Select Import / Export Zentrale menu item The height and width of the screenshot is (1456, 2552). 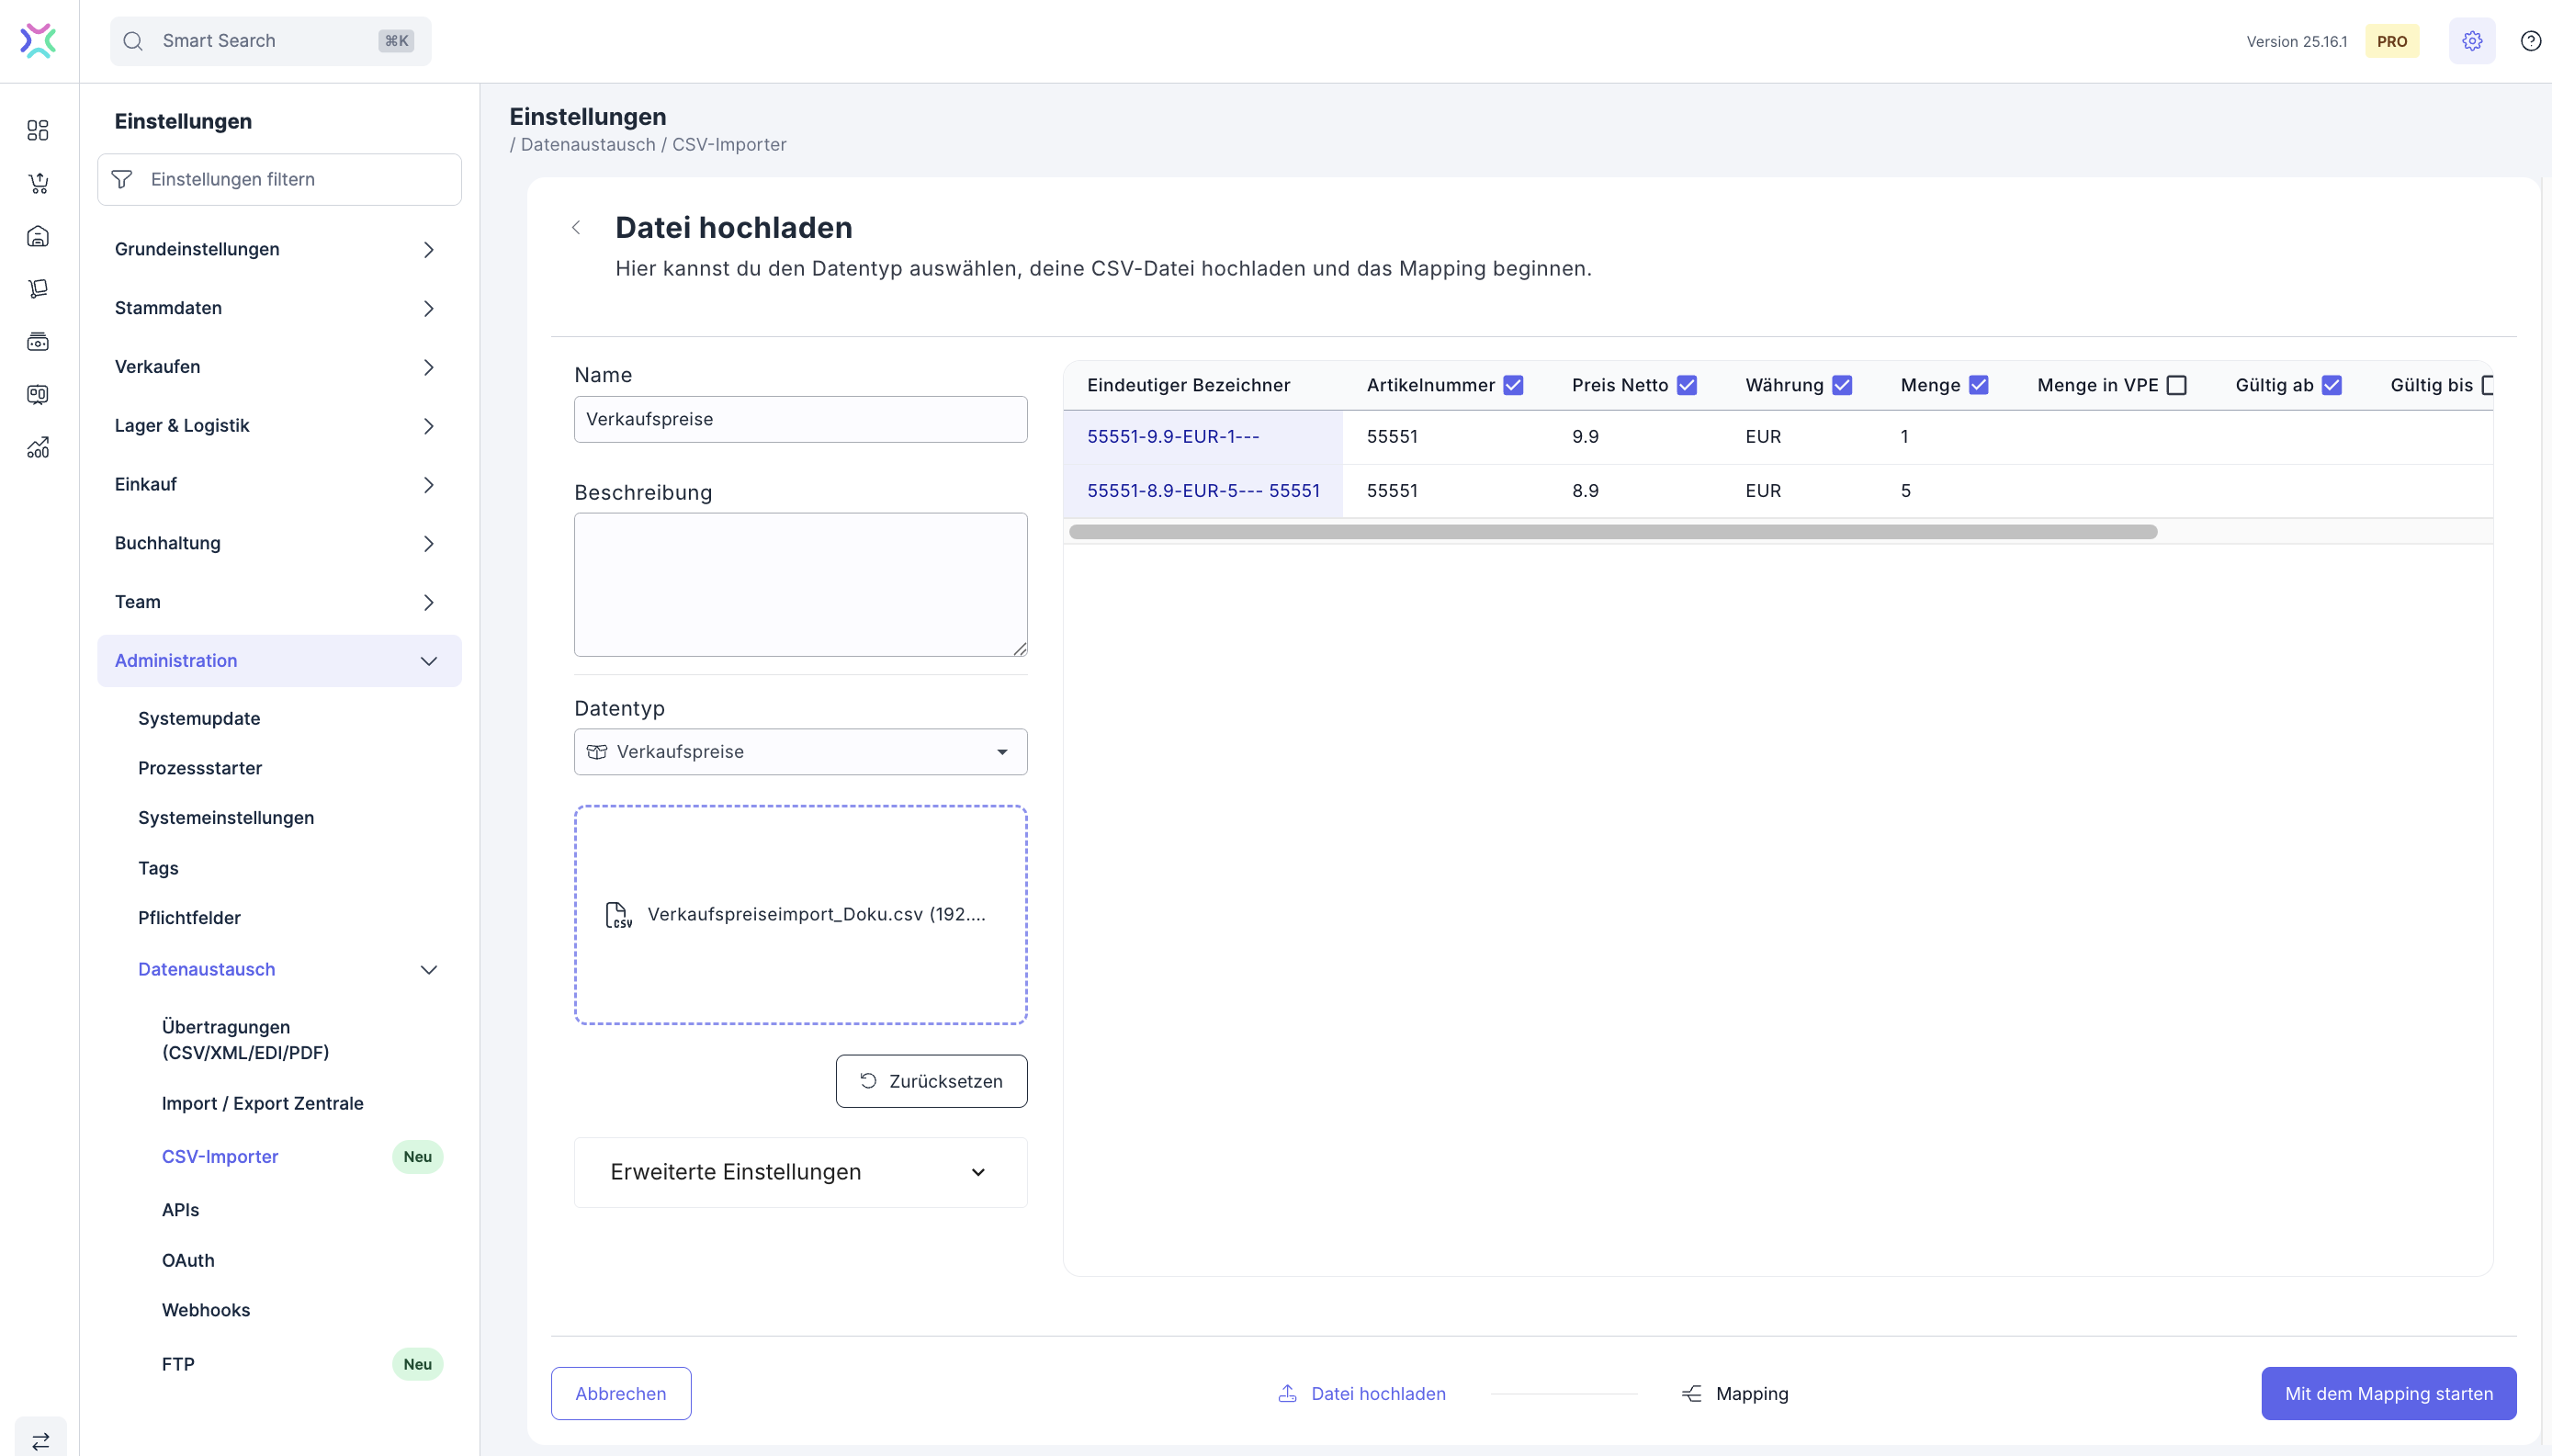pos(262,1103)
